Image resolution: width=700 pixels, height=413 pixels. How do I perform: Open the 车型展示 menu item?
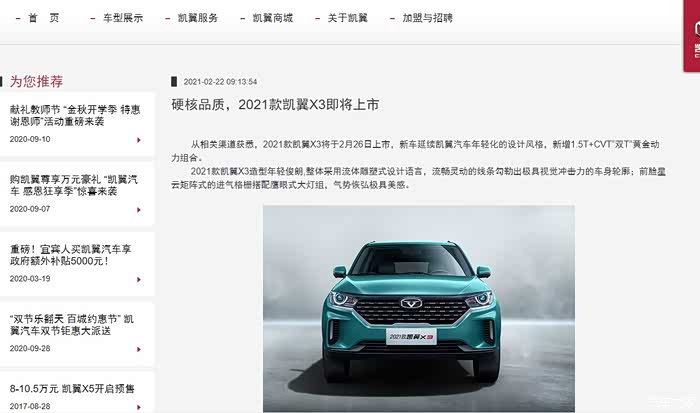click(123, 18)
